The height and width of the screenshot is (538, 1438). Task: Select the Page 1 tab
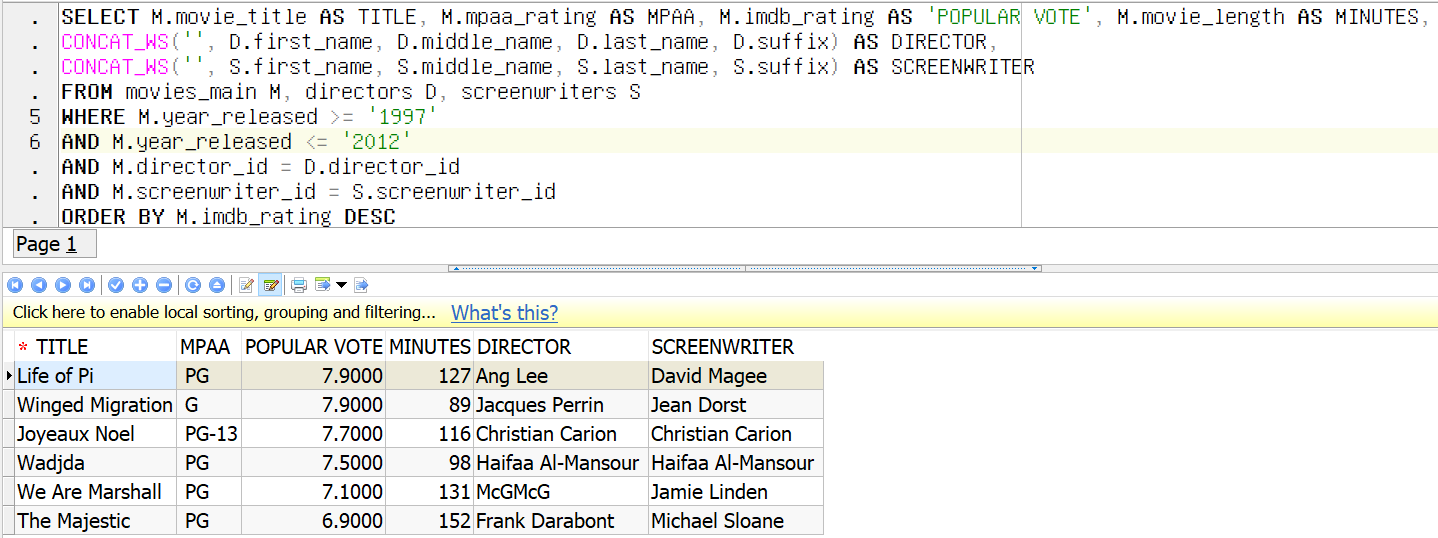click(54, 244)
